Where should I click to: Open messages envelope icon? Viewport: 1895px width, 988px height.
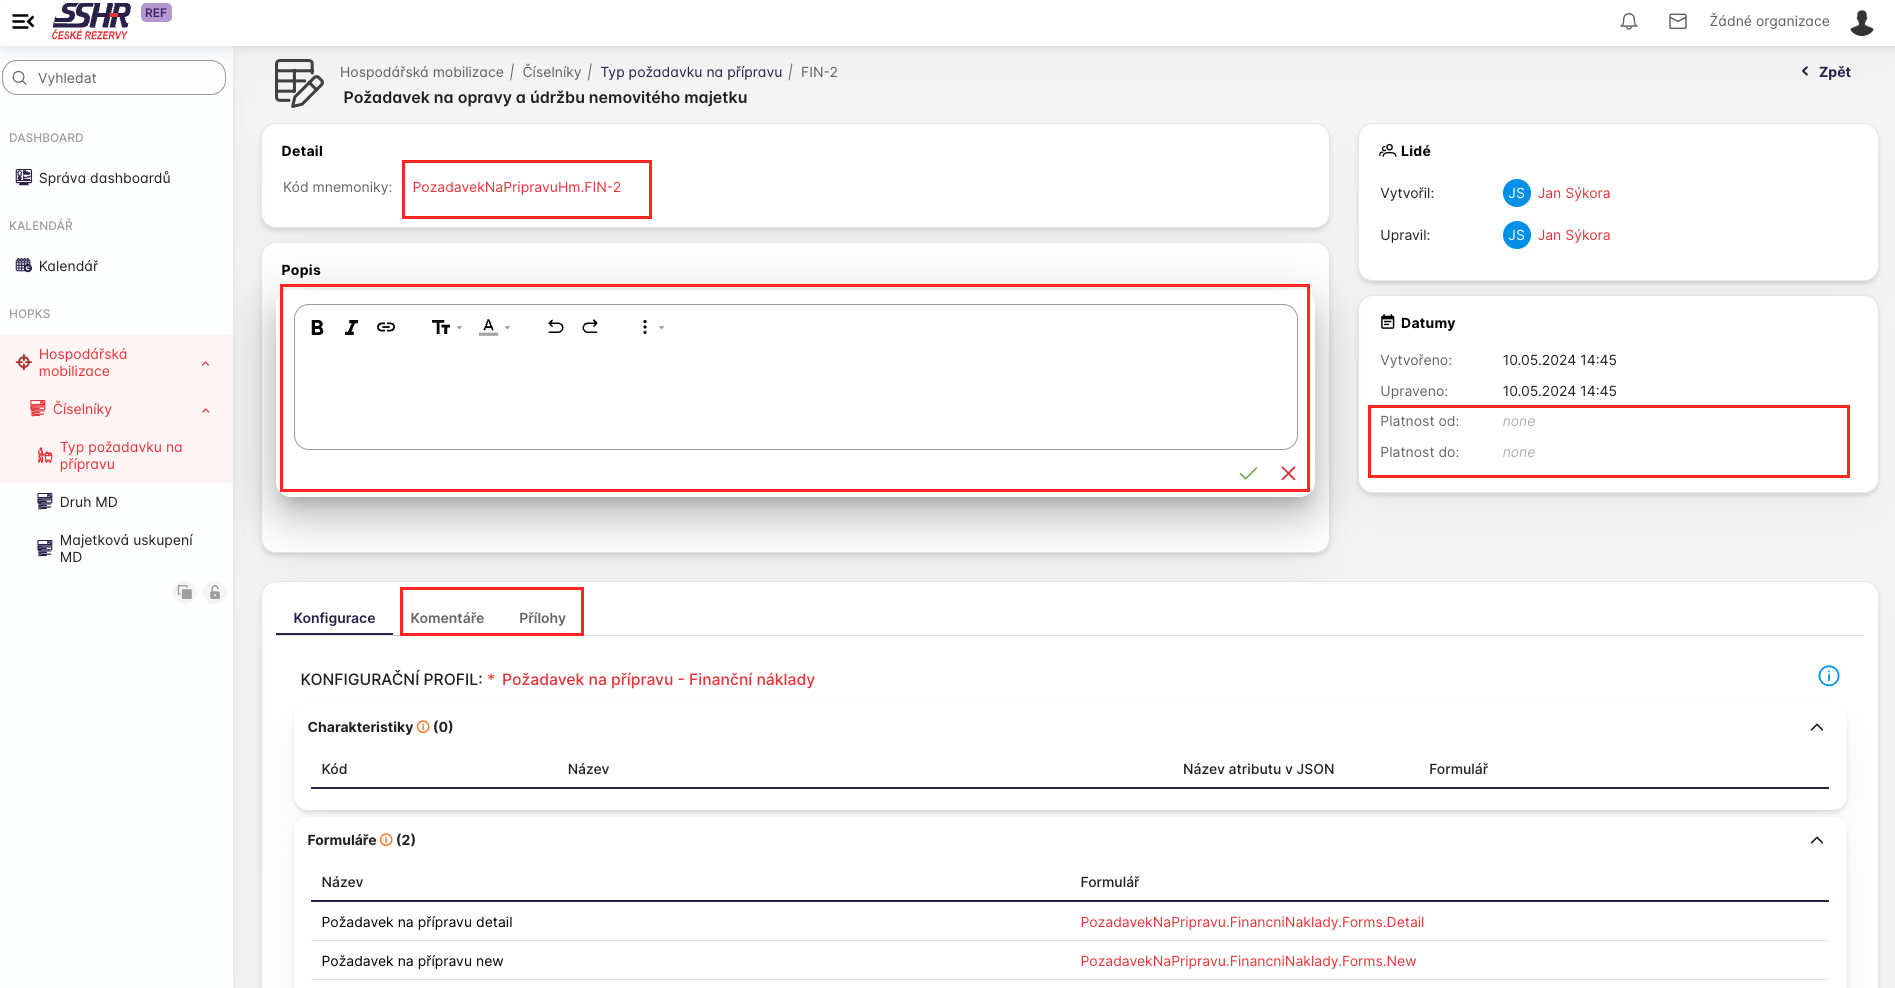(1678, 22)
